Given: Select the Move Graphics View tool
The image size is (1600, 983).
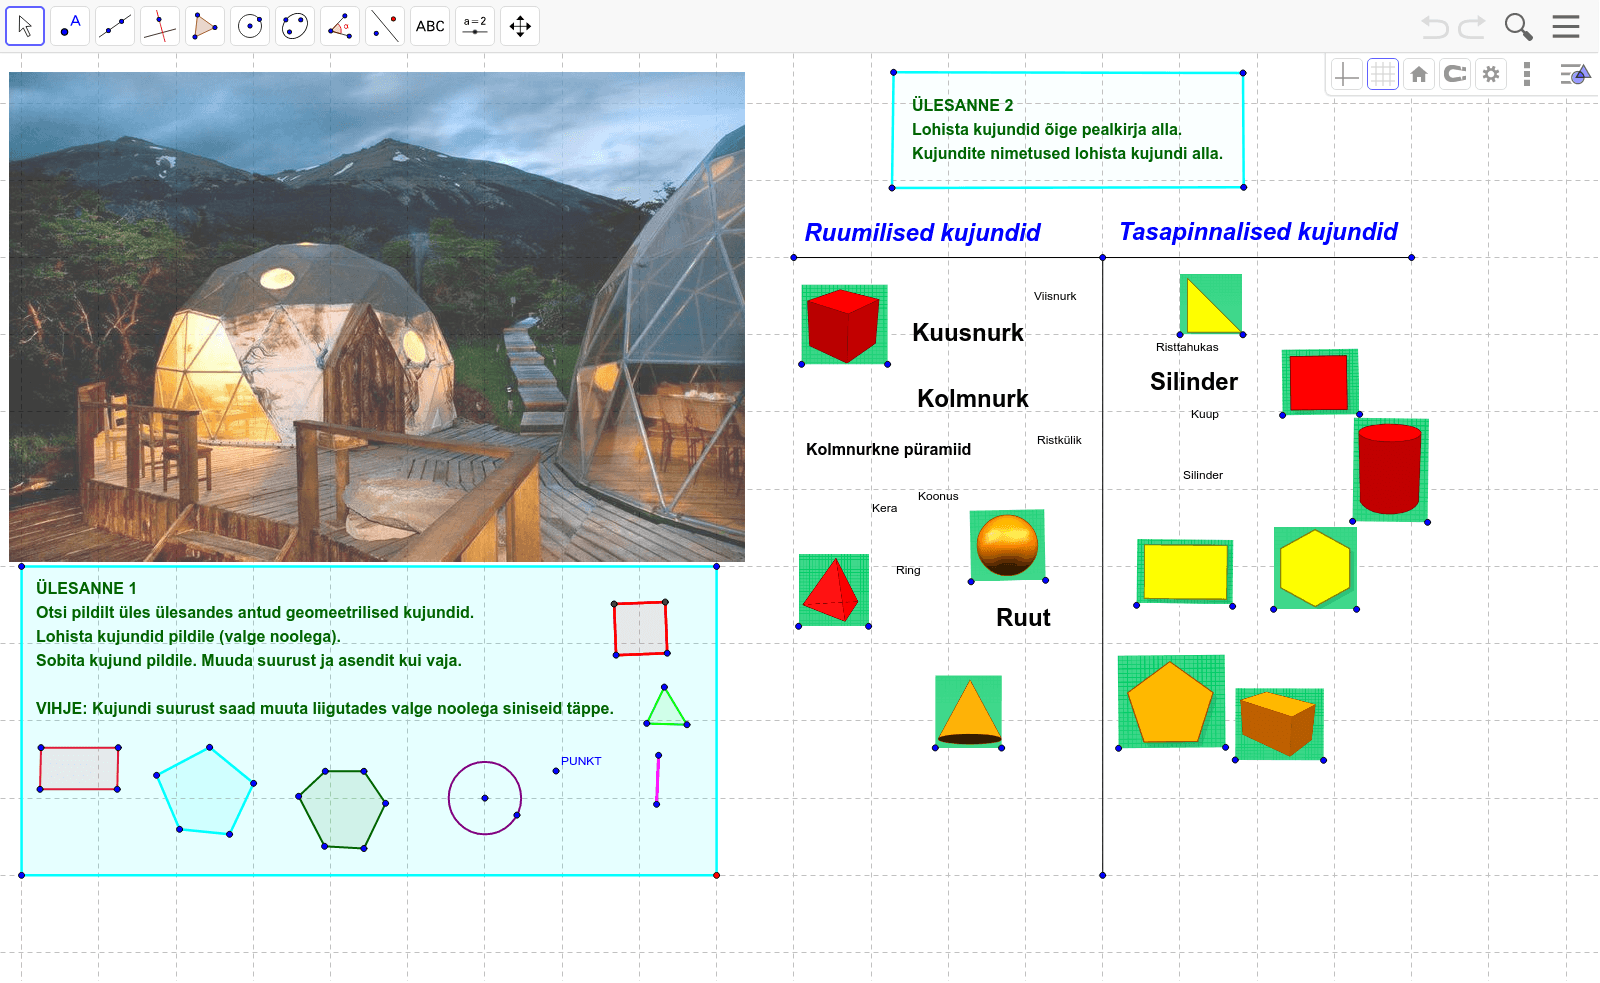Looking at the screenshot, I should [520, 26].
